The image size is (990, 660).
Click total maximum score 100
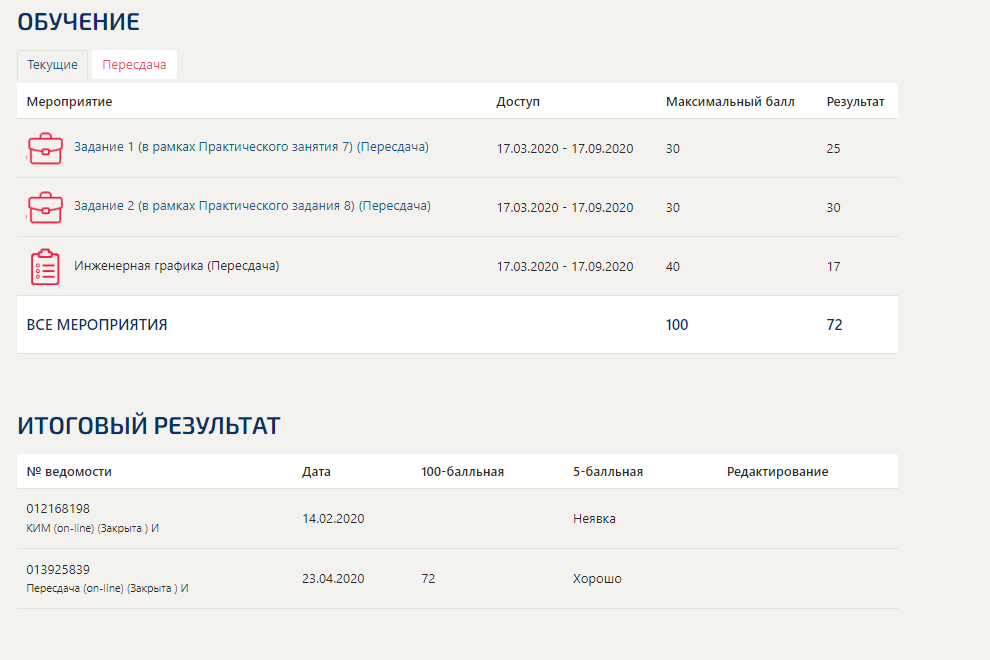(677, 325)
